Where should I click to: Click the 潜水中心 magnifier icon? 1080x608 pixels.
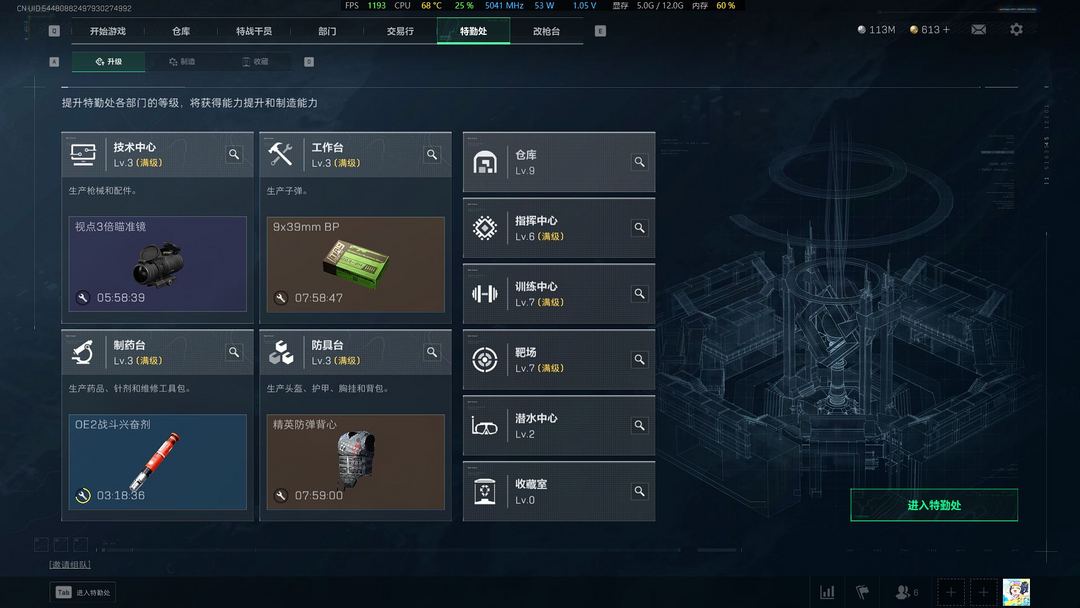click(x=639, y=426)
